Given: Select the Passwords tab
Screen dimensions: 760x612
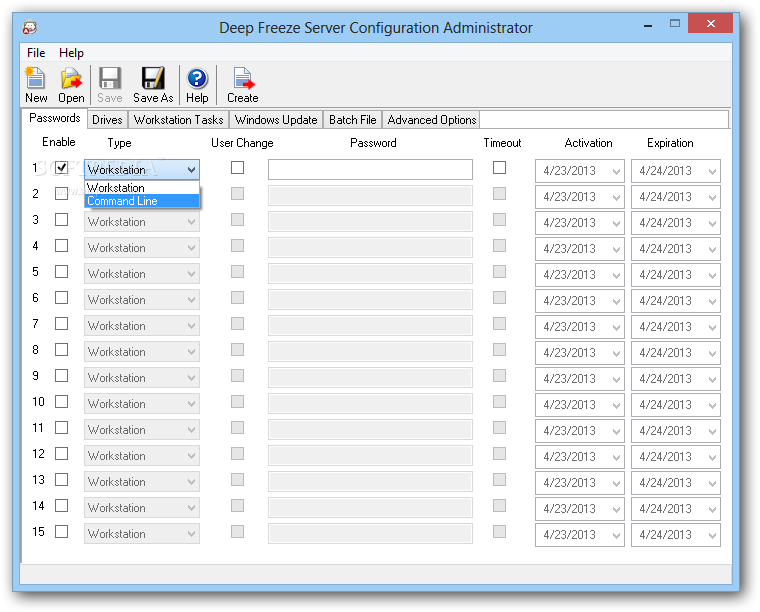Looking at the screenshot, I should [54, 118].
